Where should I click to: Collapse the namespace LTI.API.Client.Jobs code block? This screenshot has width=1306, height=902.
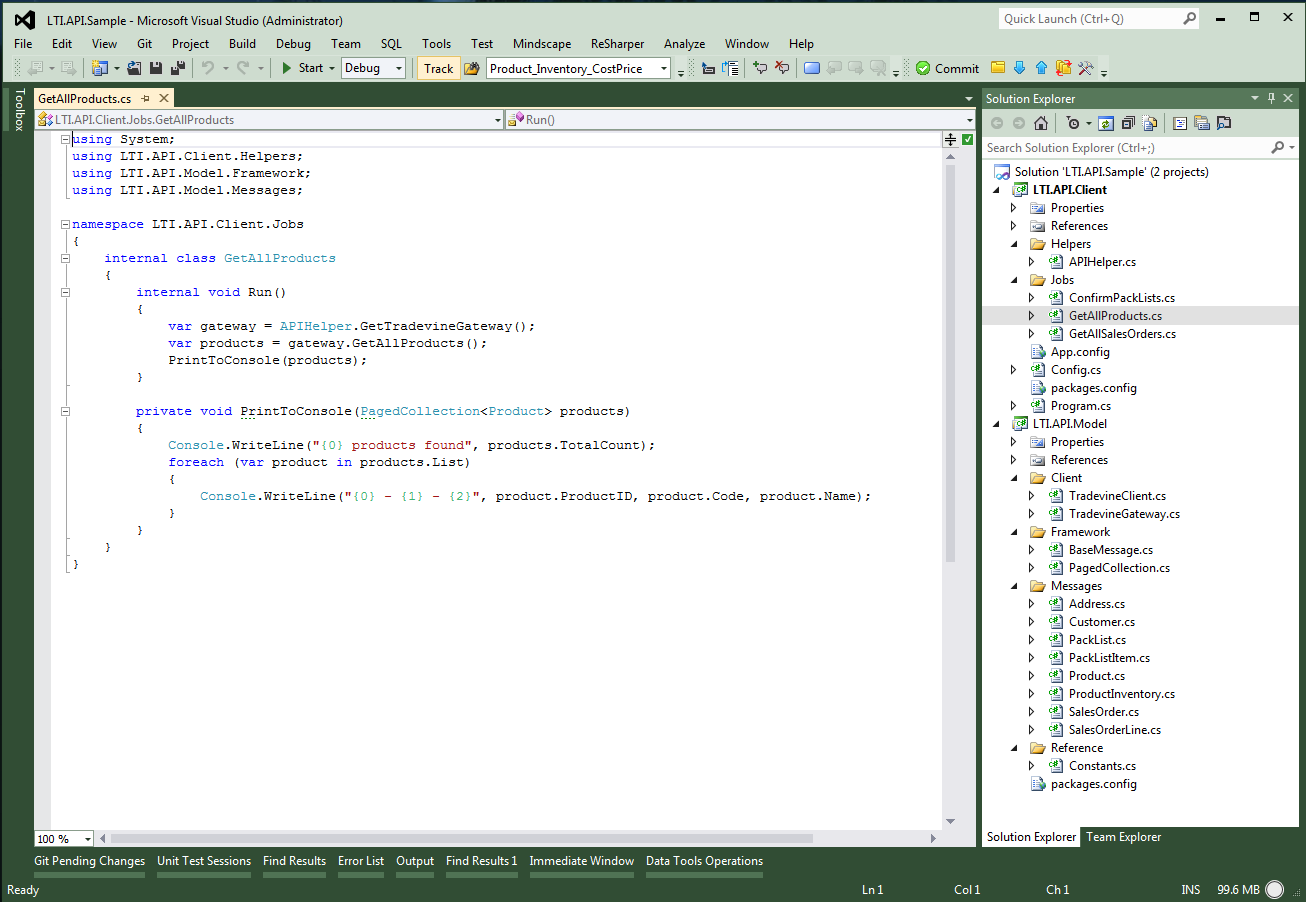coord(65,224)
